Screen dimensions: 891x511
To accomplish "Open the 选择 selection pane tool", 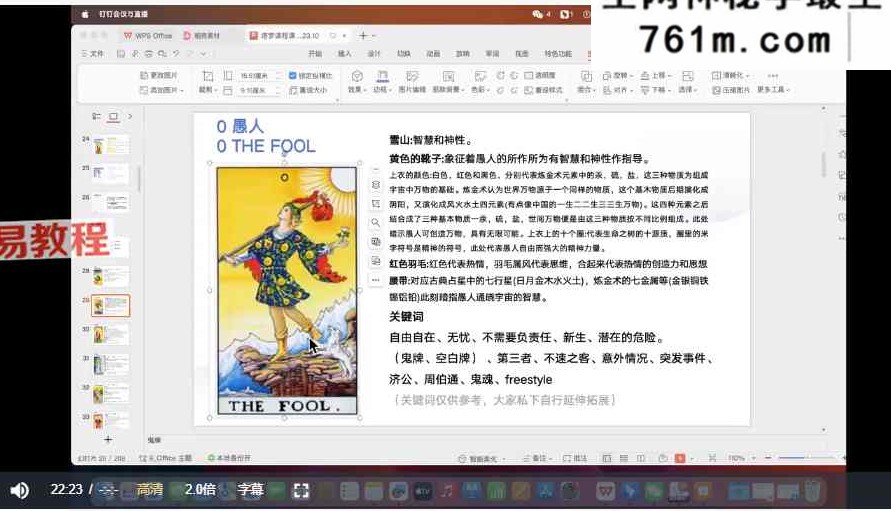I will pos(687,82).
